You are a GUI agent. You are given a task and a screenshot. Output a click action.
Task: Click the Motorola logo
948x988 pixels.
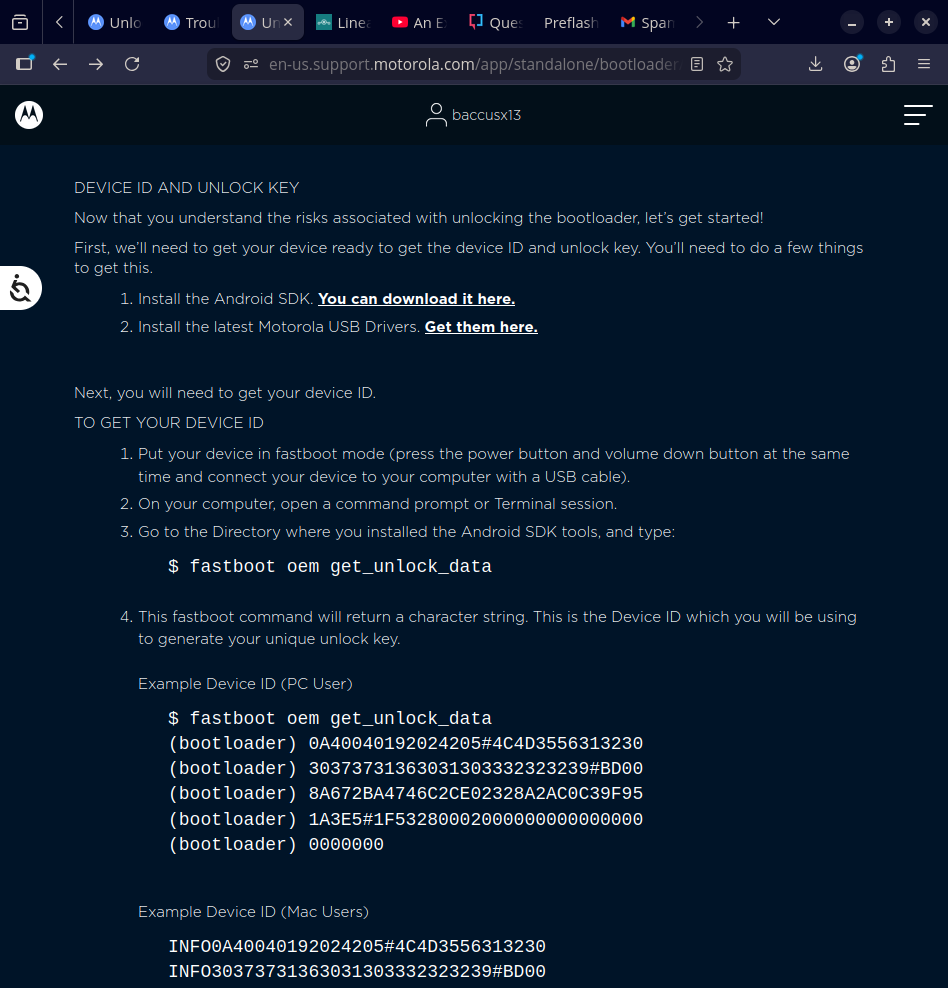(29, 115)
